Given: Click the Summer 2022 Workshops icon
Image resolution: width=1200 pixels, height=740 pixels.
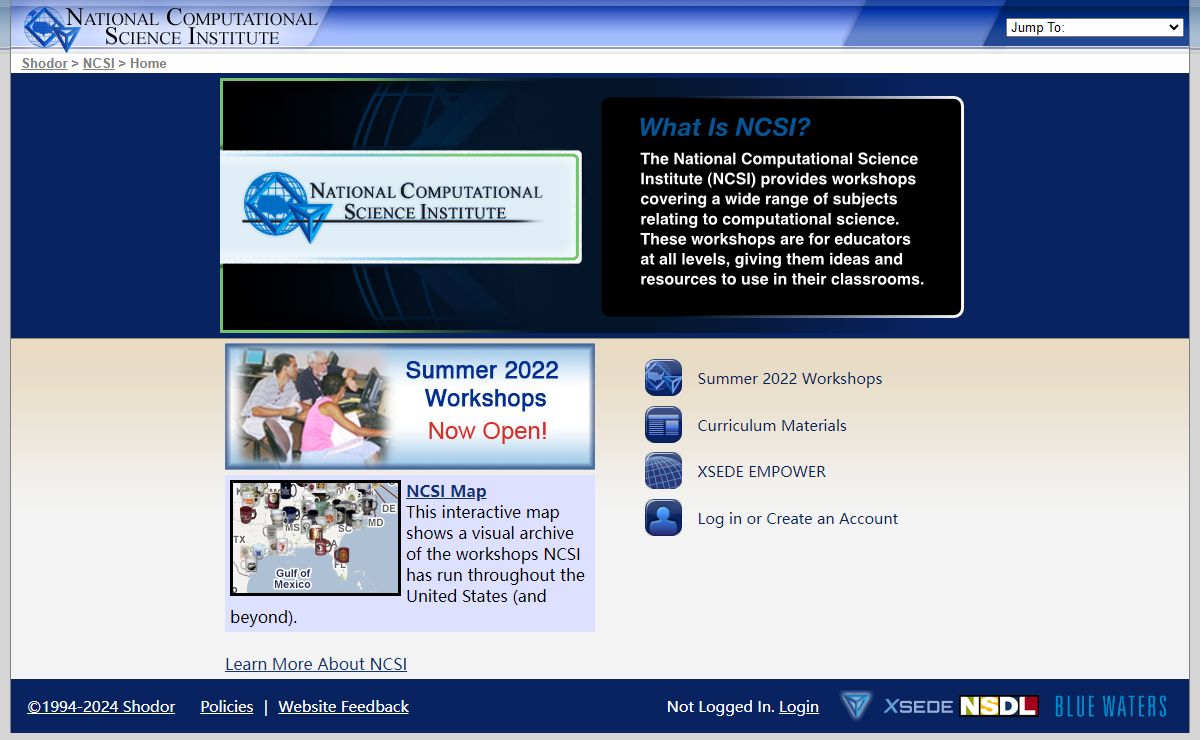Looking at the screenshot, I should coord(663,378).
